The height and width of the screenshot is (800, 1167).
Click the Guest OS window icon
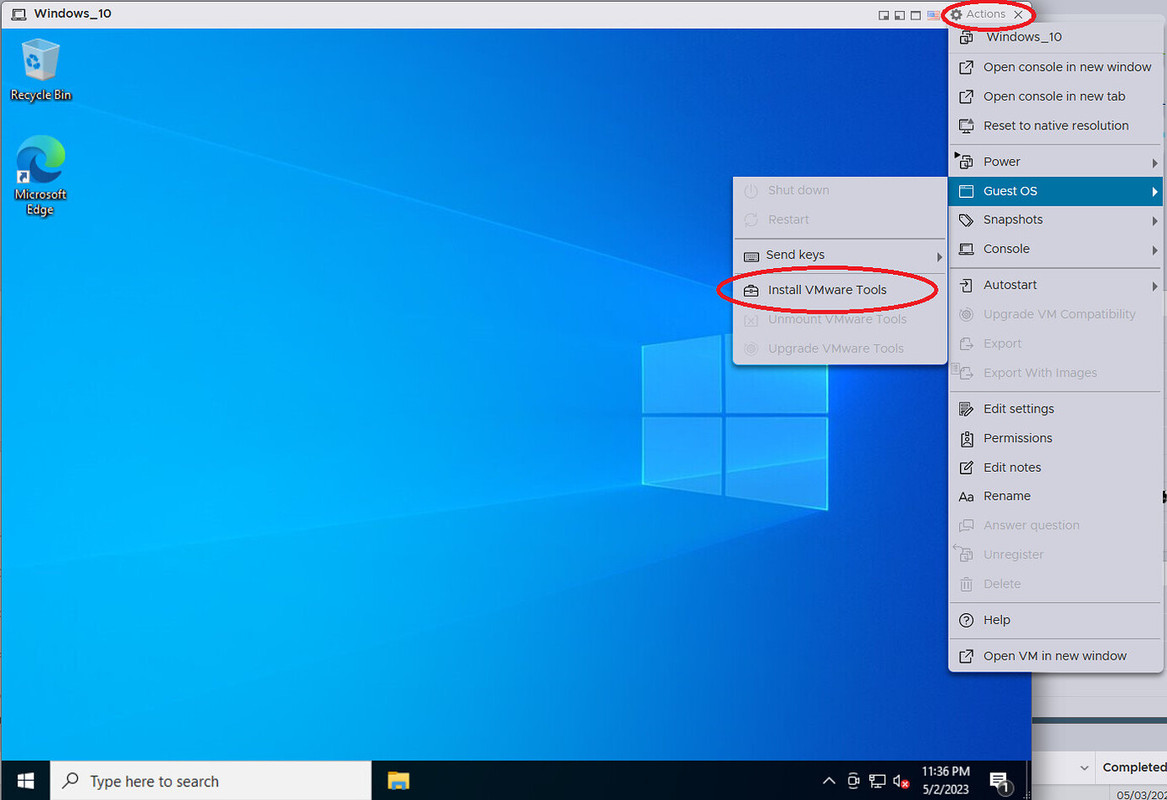click(966, 191)
